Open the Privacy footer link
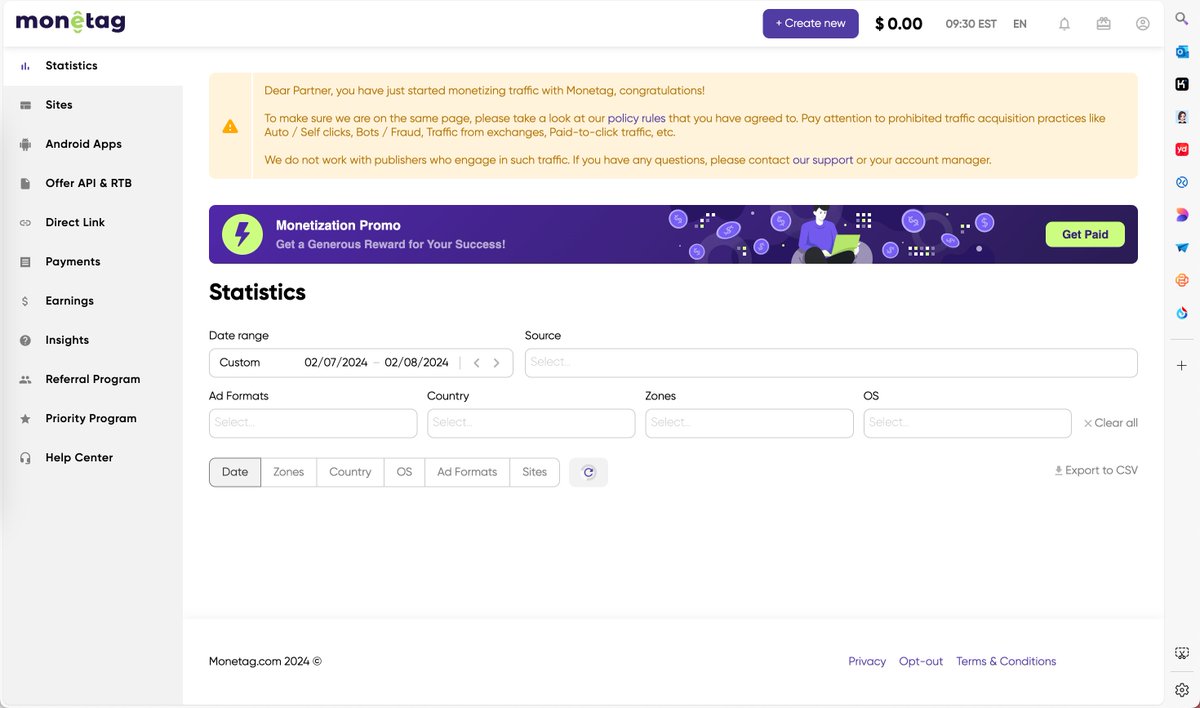 867,661
